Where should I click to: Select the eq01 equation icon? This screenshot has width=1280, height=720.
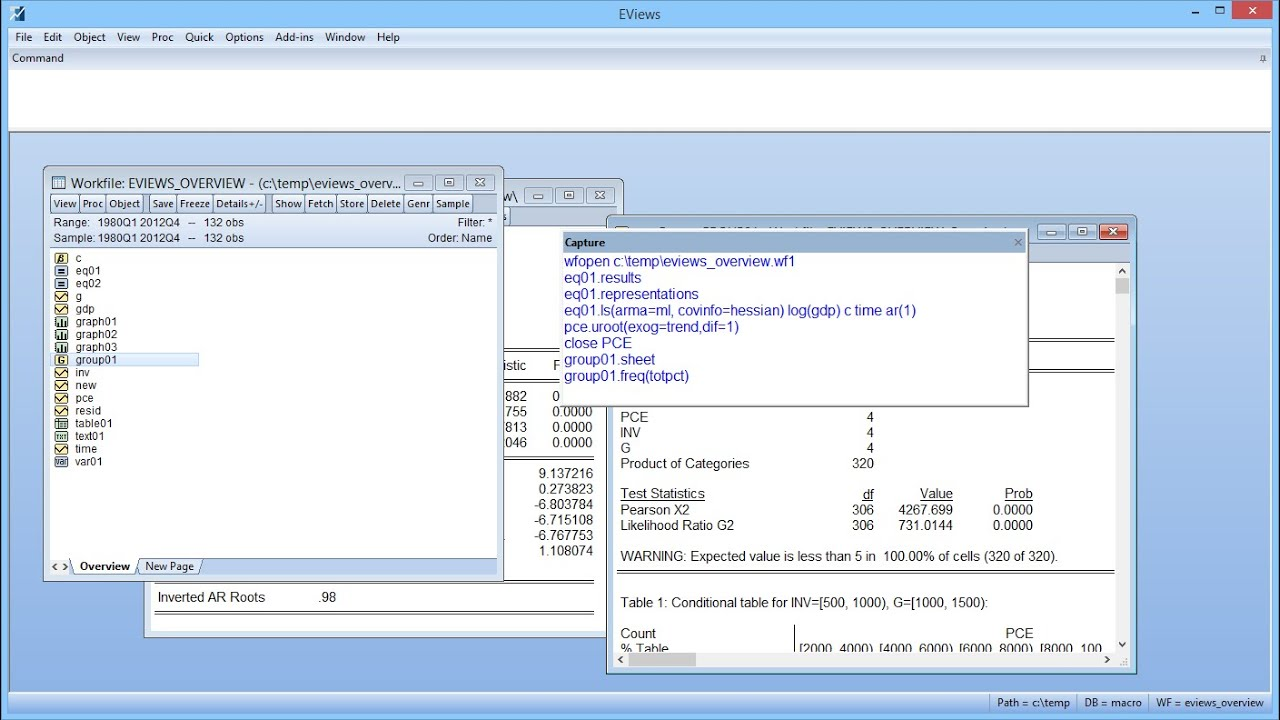pos(61,271)
